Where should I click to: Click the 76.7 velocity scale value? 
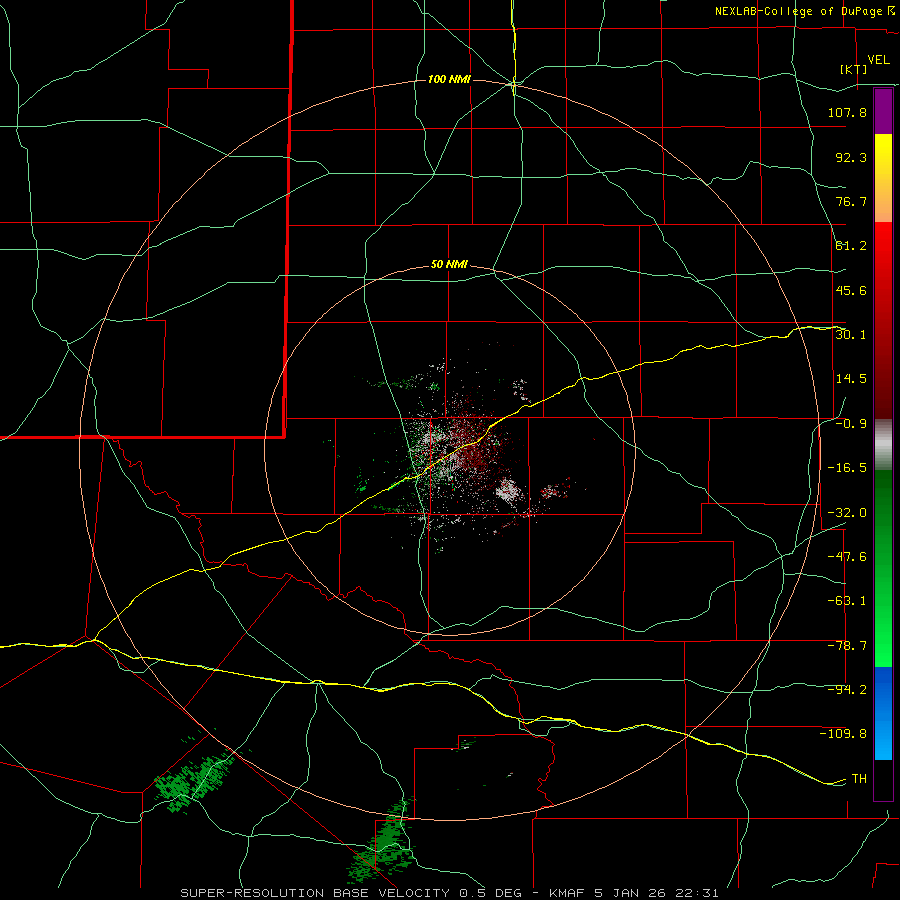[851, 201]
